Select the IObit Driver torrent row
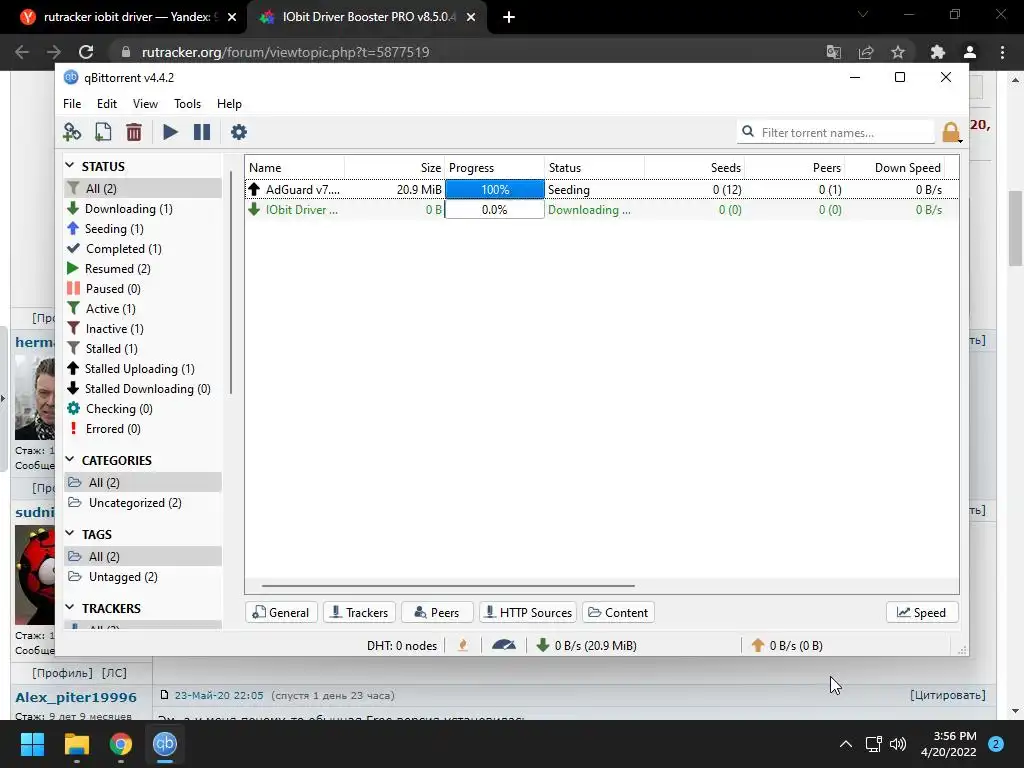 tap(601, 210)
